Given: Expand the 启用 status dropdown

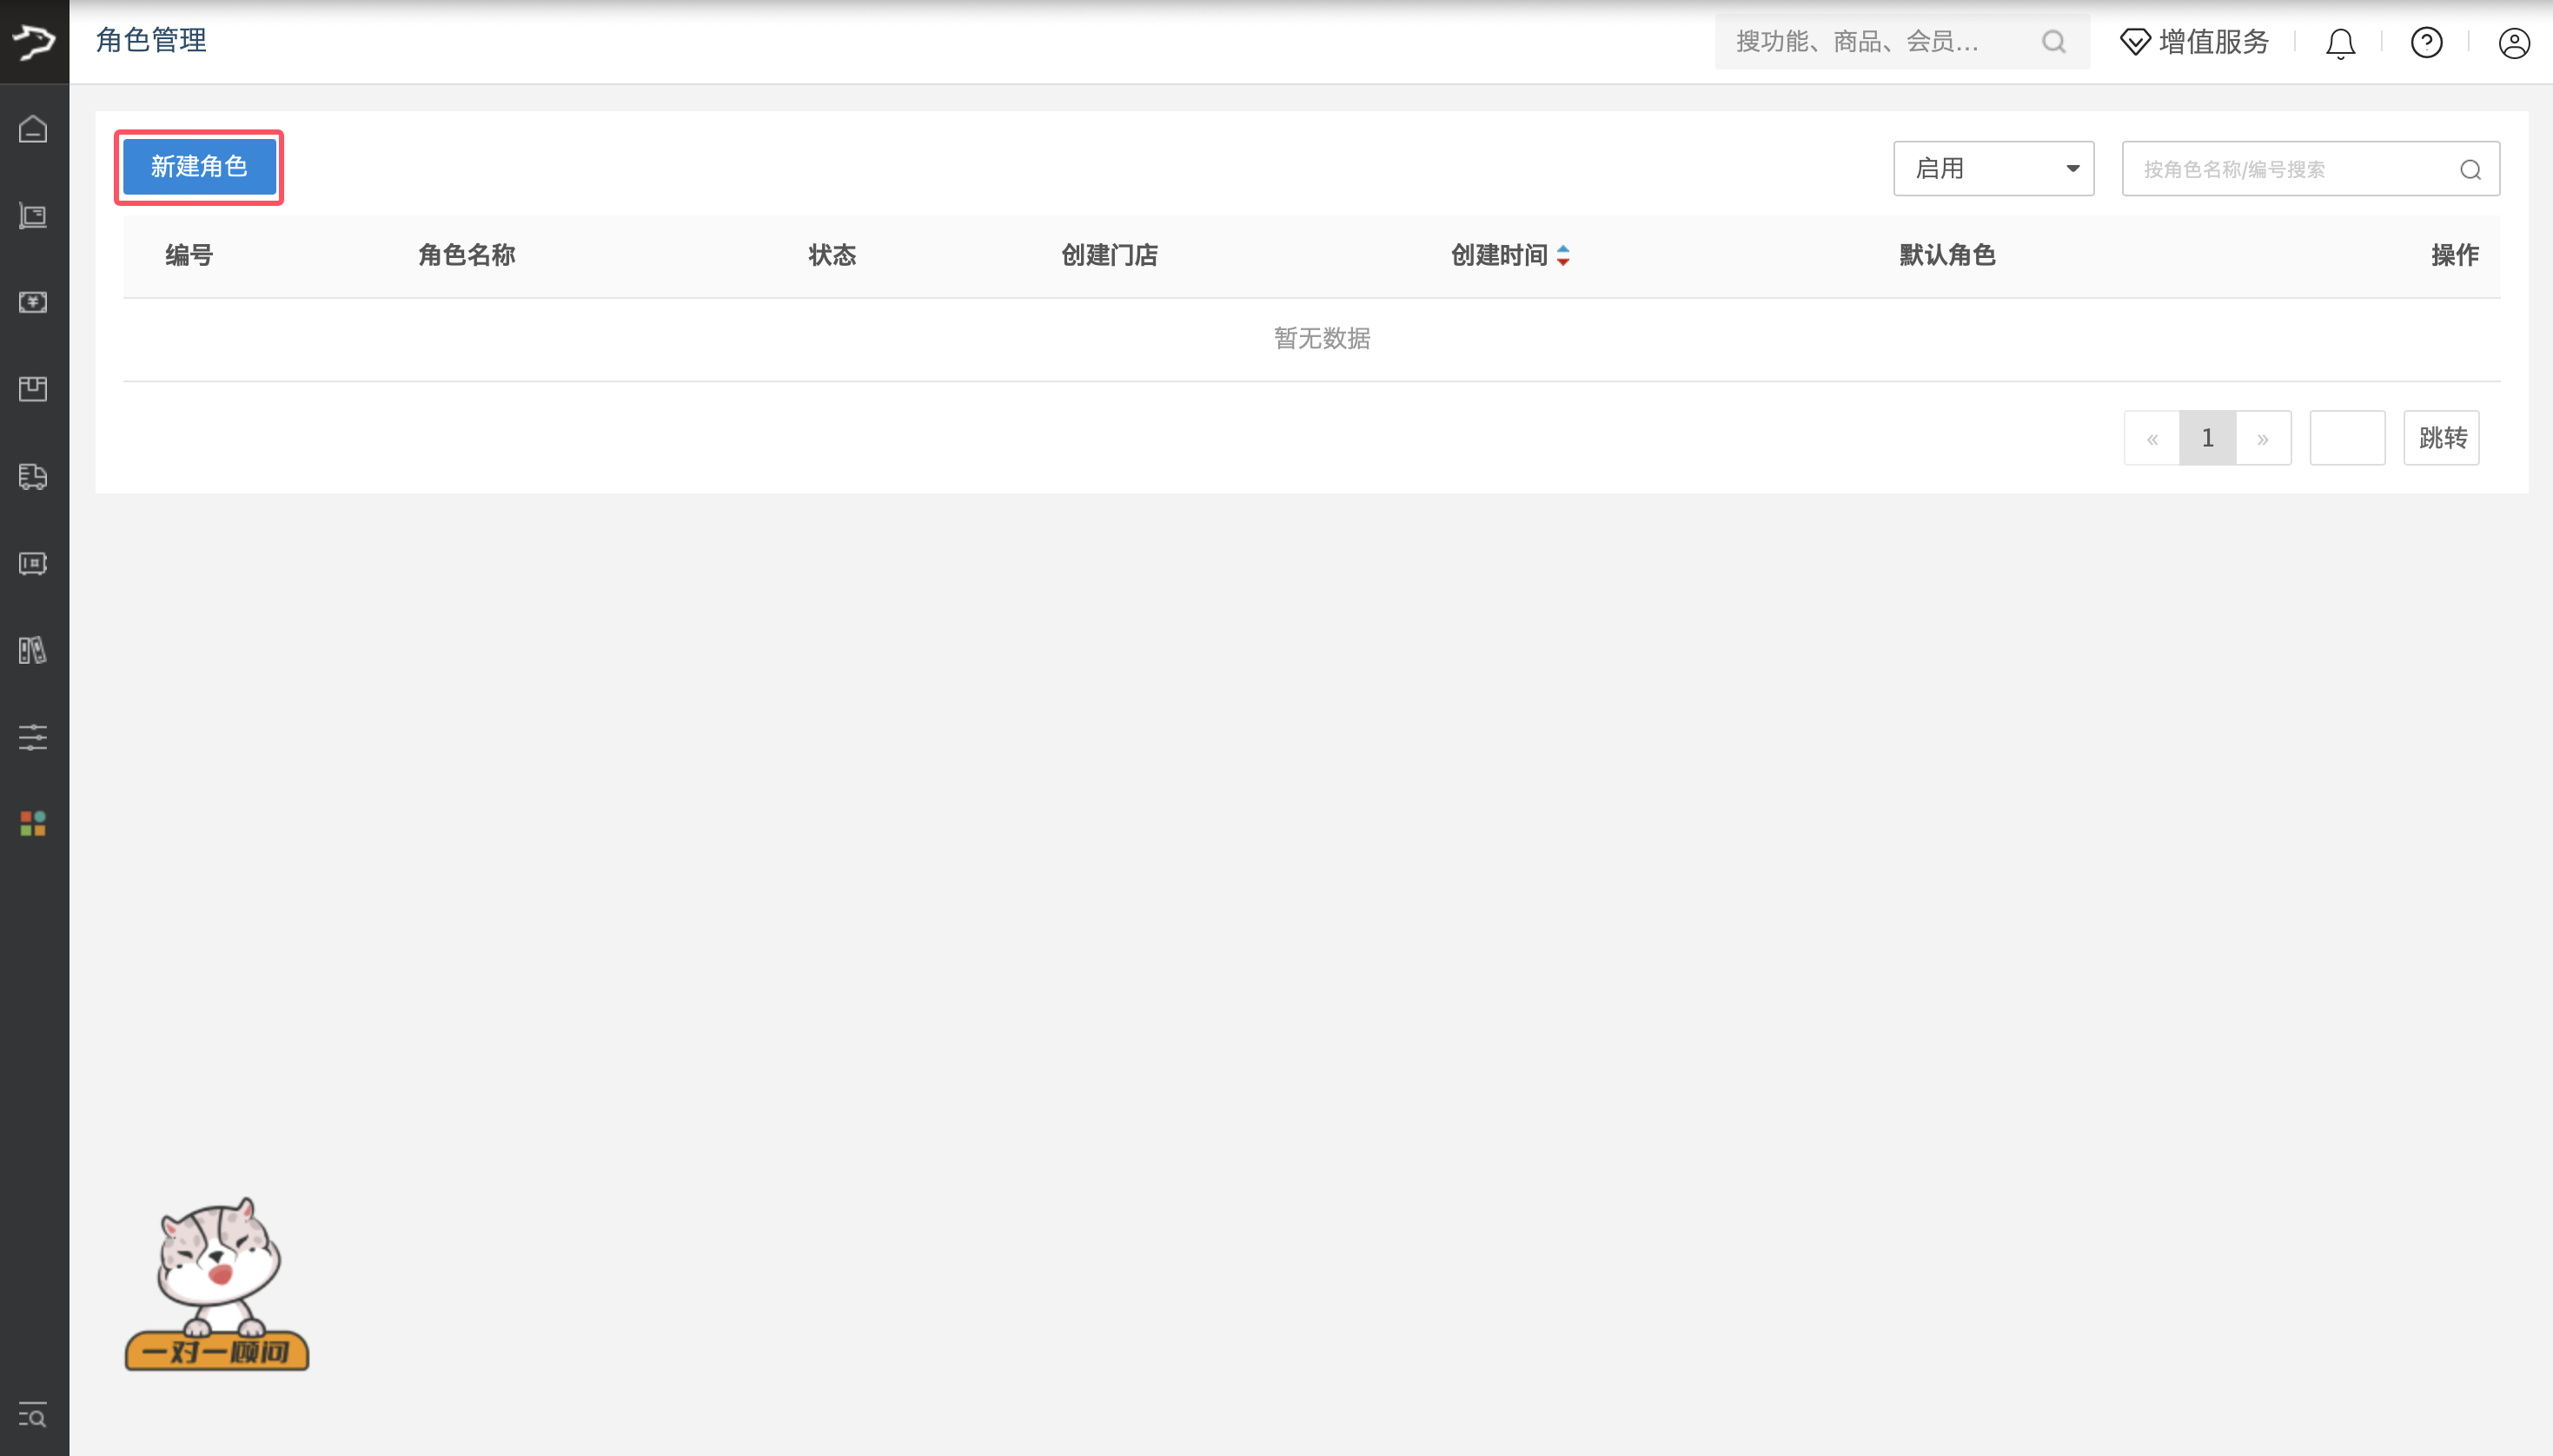Looking at the screenshot, I should tap(1993, 168).
